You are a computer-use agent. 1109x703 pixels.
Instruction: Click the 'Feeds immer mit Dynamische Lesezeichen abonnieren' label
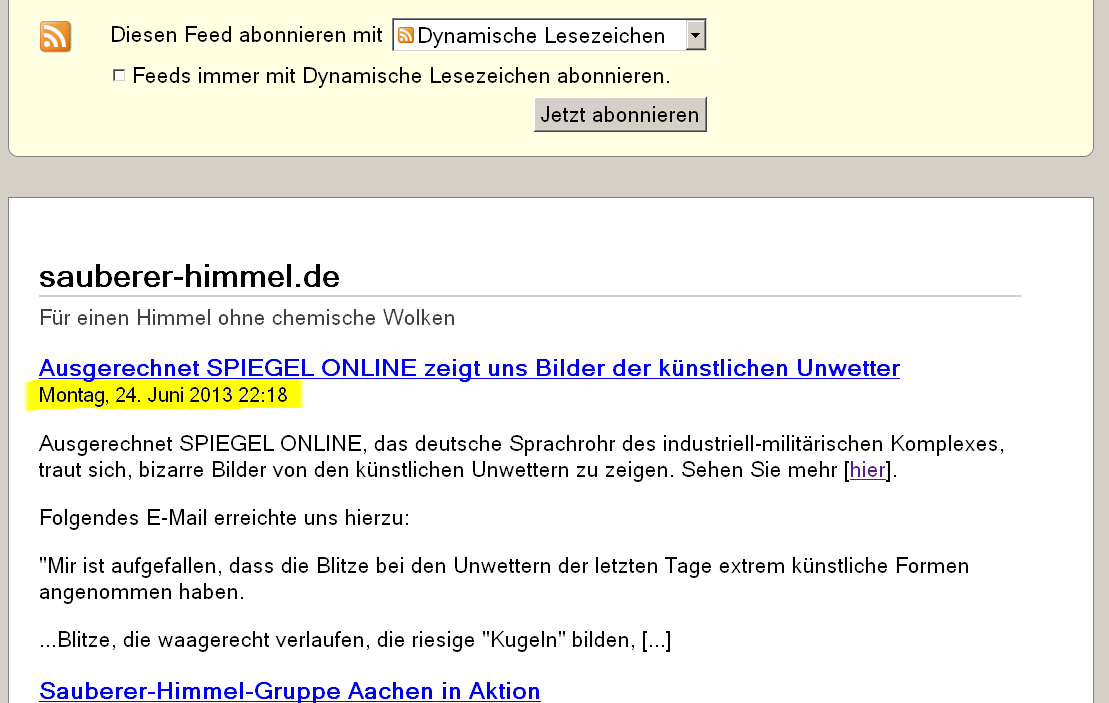400,76
